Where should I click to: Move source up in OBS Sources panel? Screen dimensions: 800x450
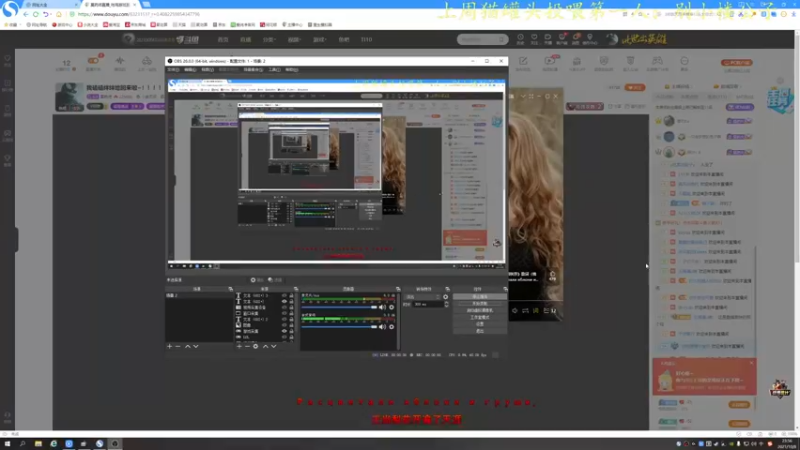point(265,346)
